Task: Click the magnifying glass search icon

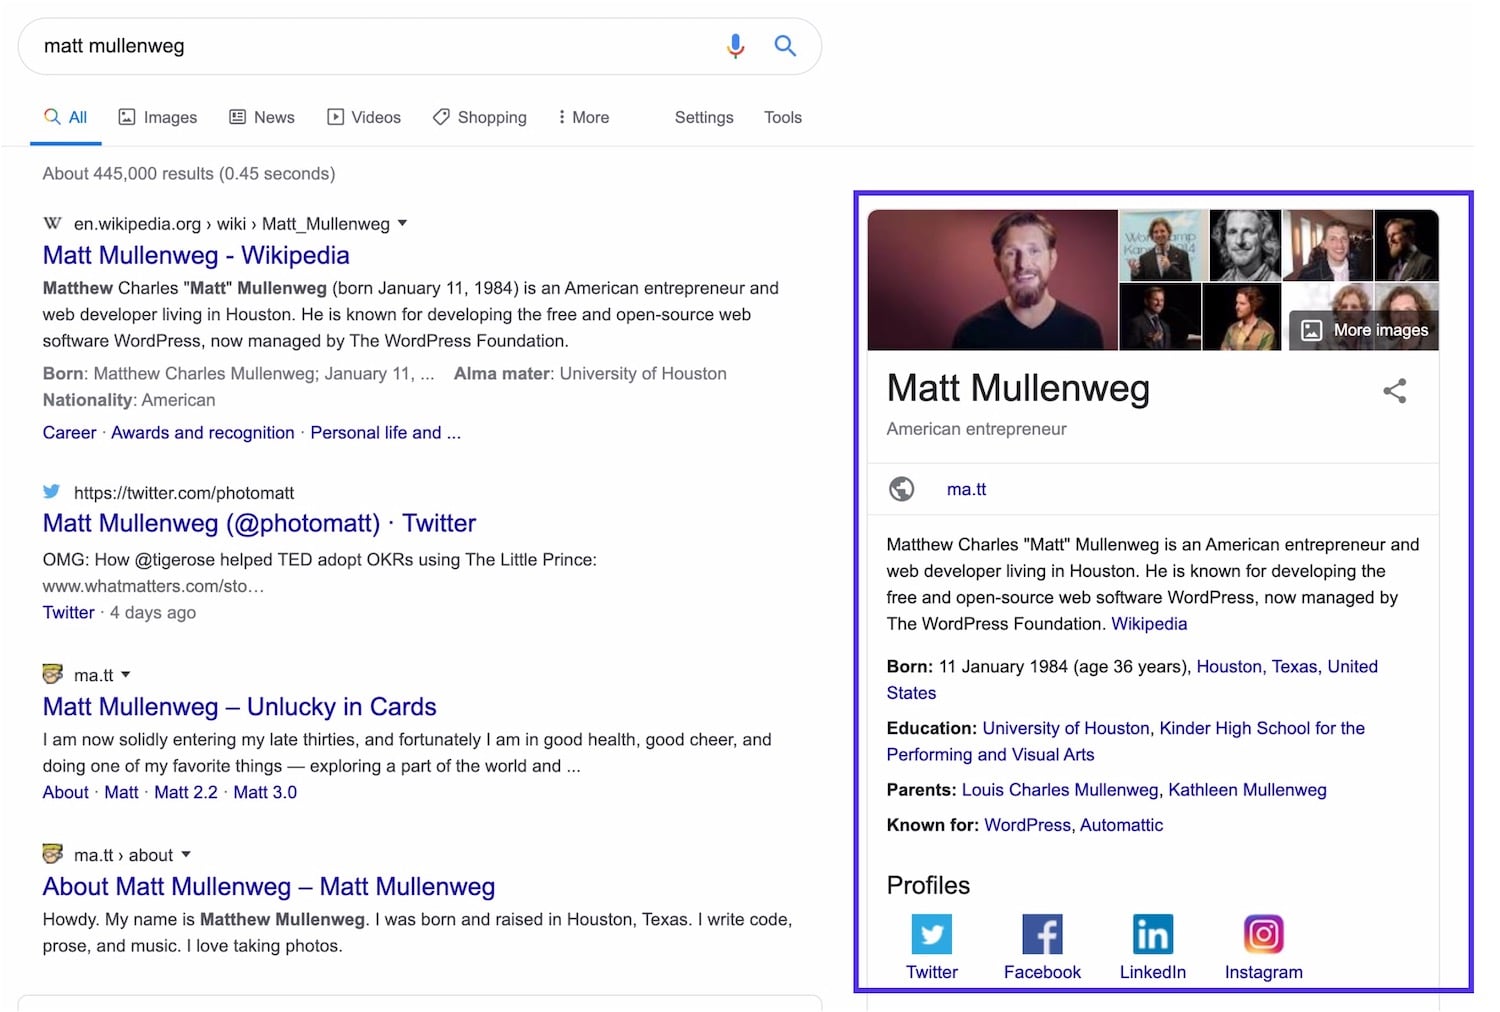Action: click(x=786, y=46)
